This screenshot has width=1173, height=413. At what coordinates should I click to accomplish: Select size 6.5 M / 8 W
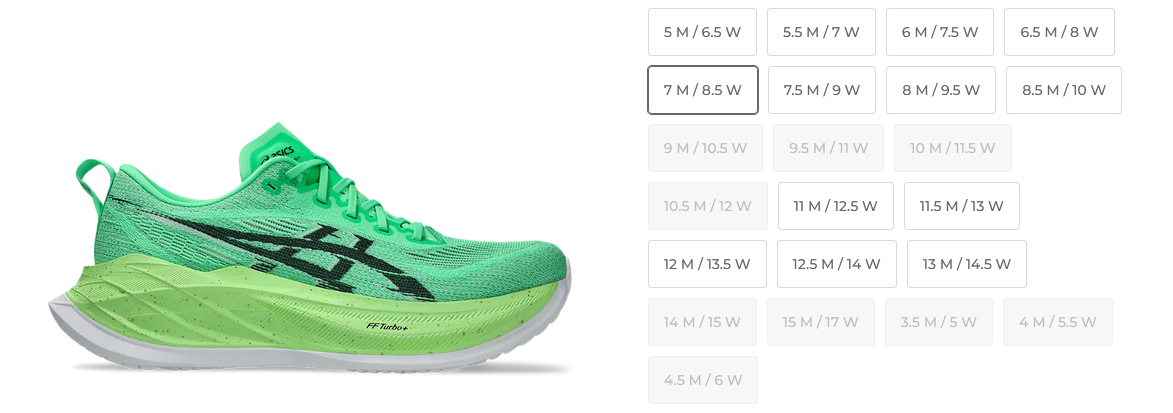(1059, 32)
